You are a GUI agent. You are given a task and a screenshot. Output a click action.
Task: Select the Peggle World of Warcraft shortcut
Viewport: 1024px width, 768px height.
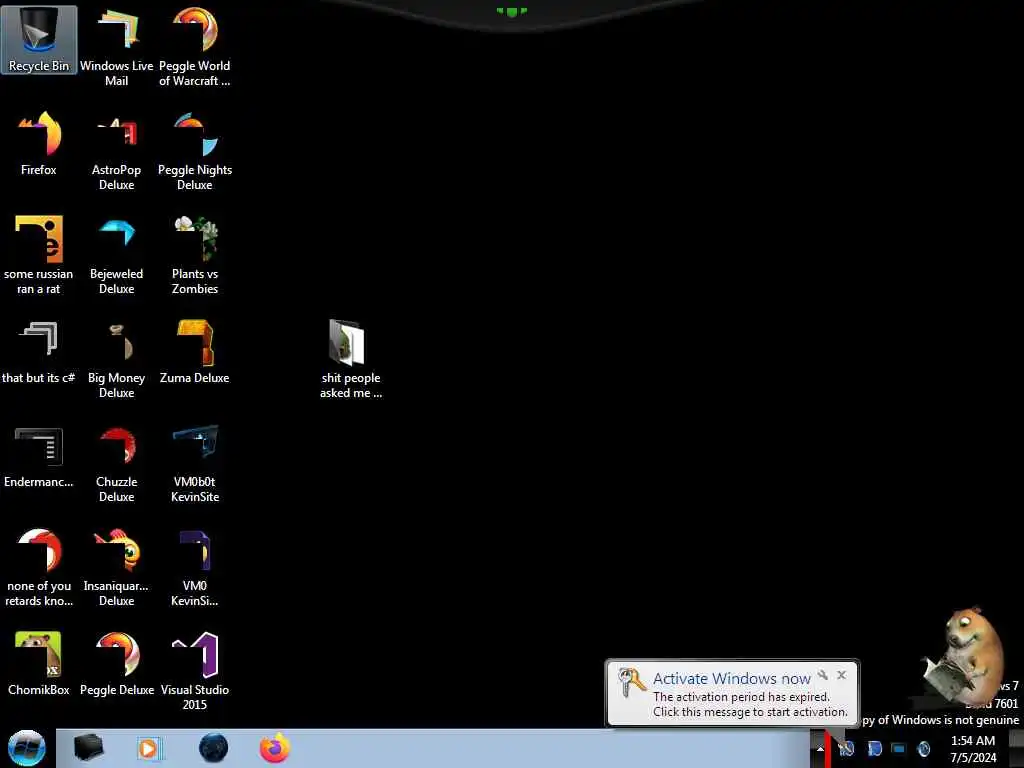195,47
